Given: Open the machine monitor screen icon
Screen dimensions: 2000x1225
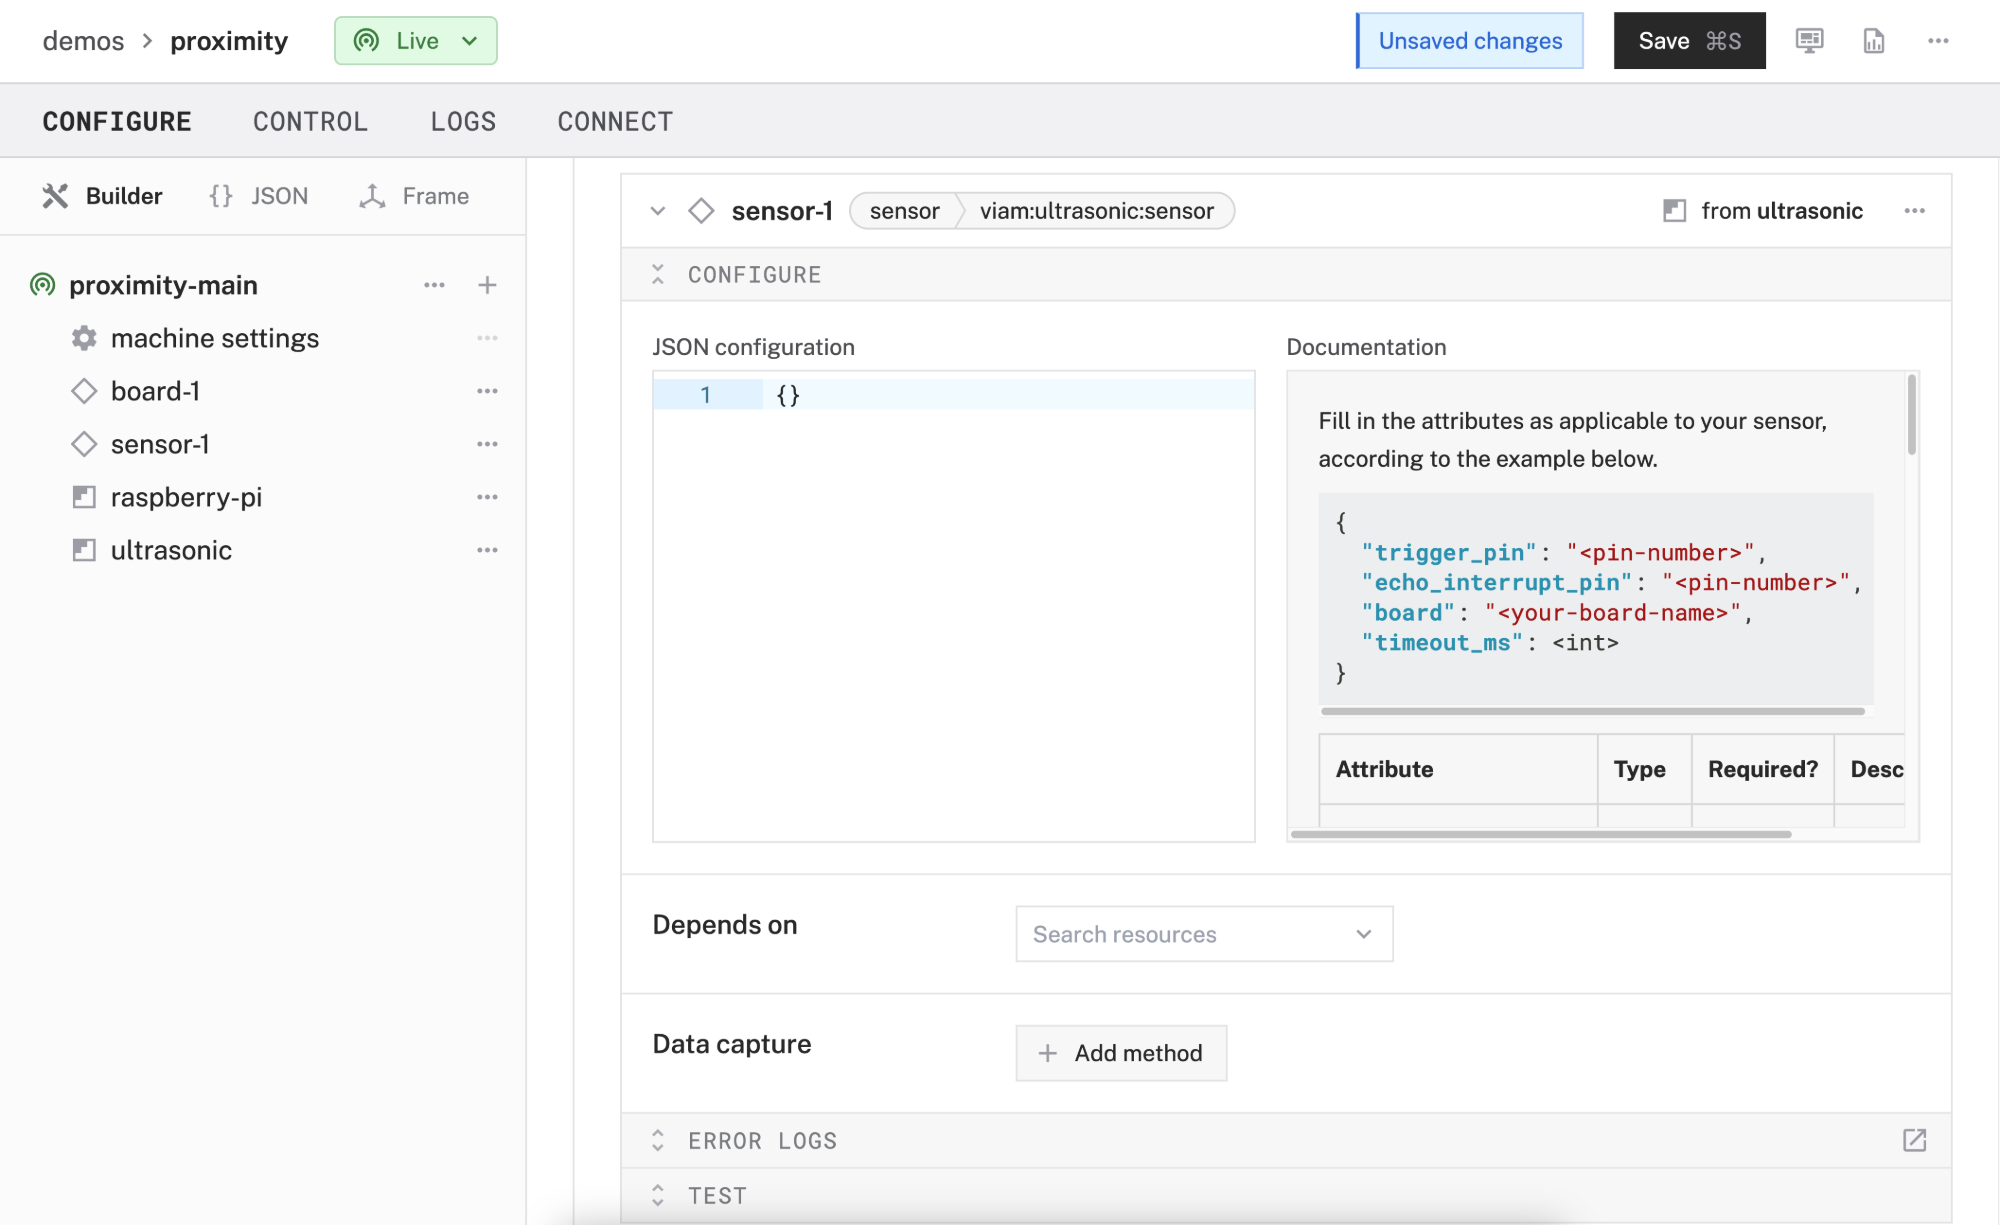Looking at the screenshot, I should tap(1809, 41).
